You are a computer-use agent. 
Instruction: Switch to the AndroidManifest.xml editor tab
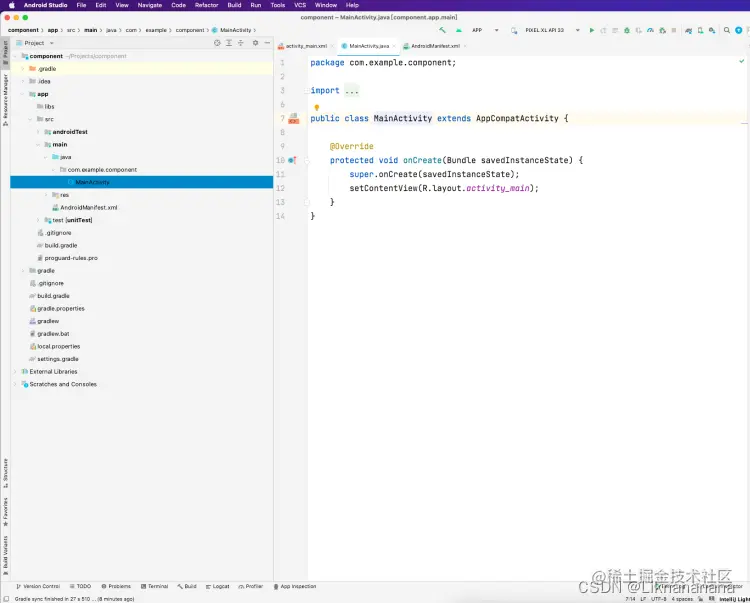point(435,46)
